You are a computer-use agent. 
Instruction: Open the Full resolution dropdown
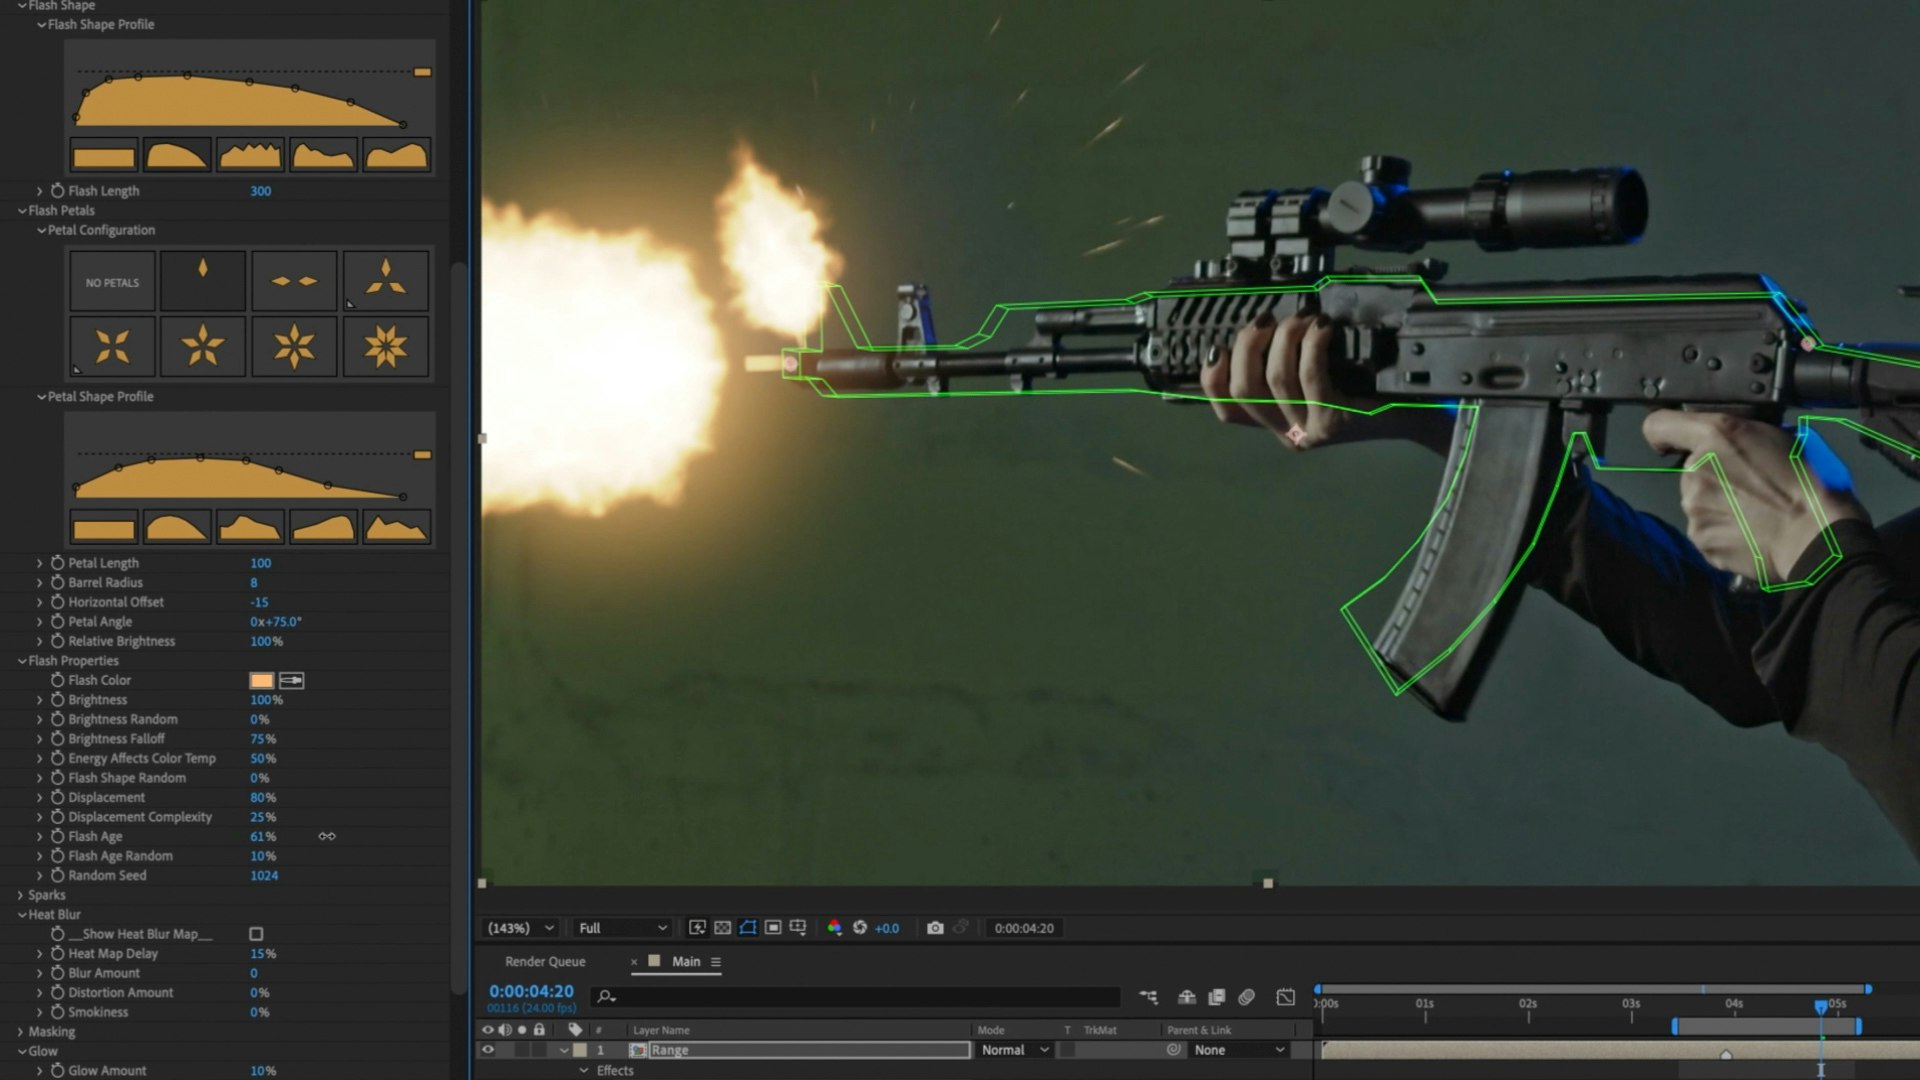pyautogui.click(x=622, y=928)
